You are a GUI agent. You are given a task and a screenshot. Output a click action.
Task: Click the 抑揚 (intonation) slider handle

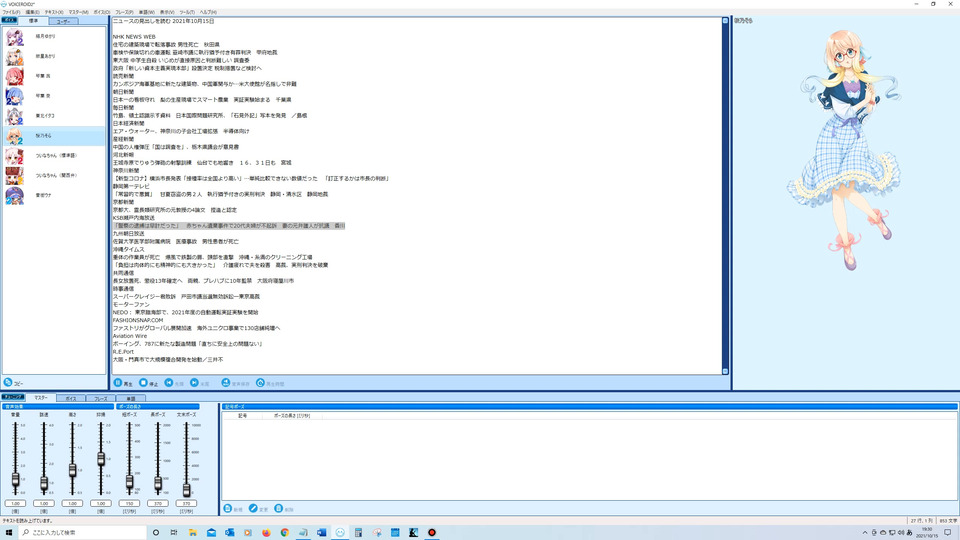101,459
